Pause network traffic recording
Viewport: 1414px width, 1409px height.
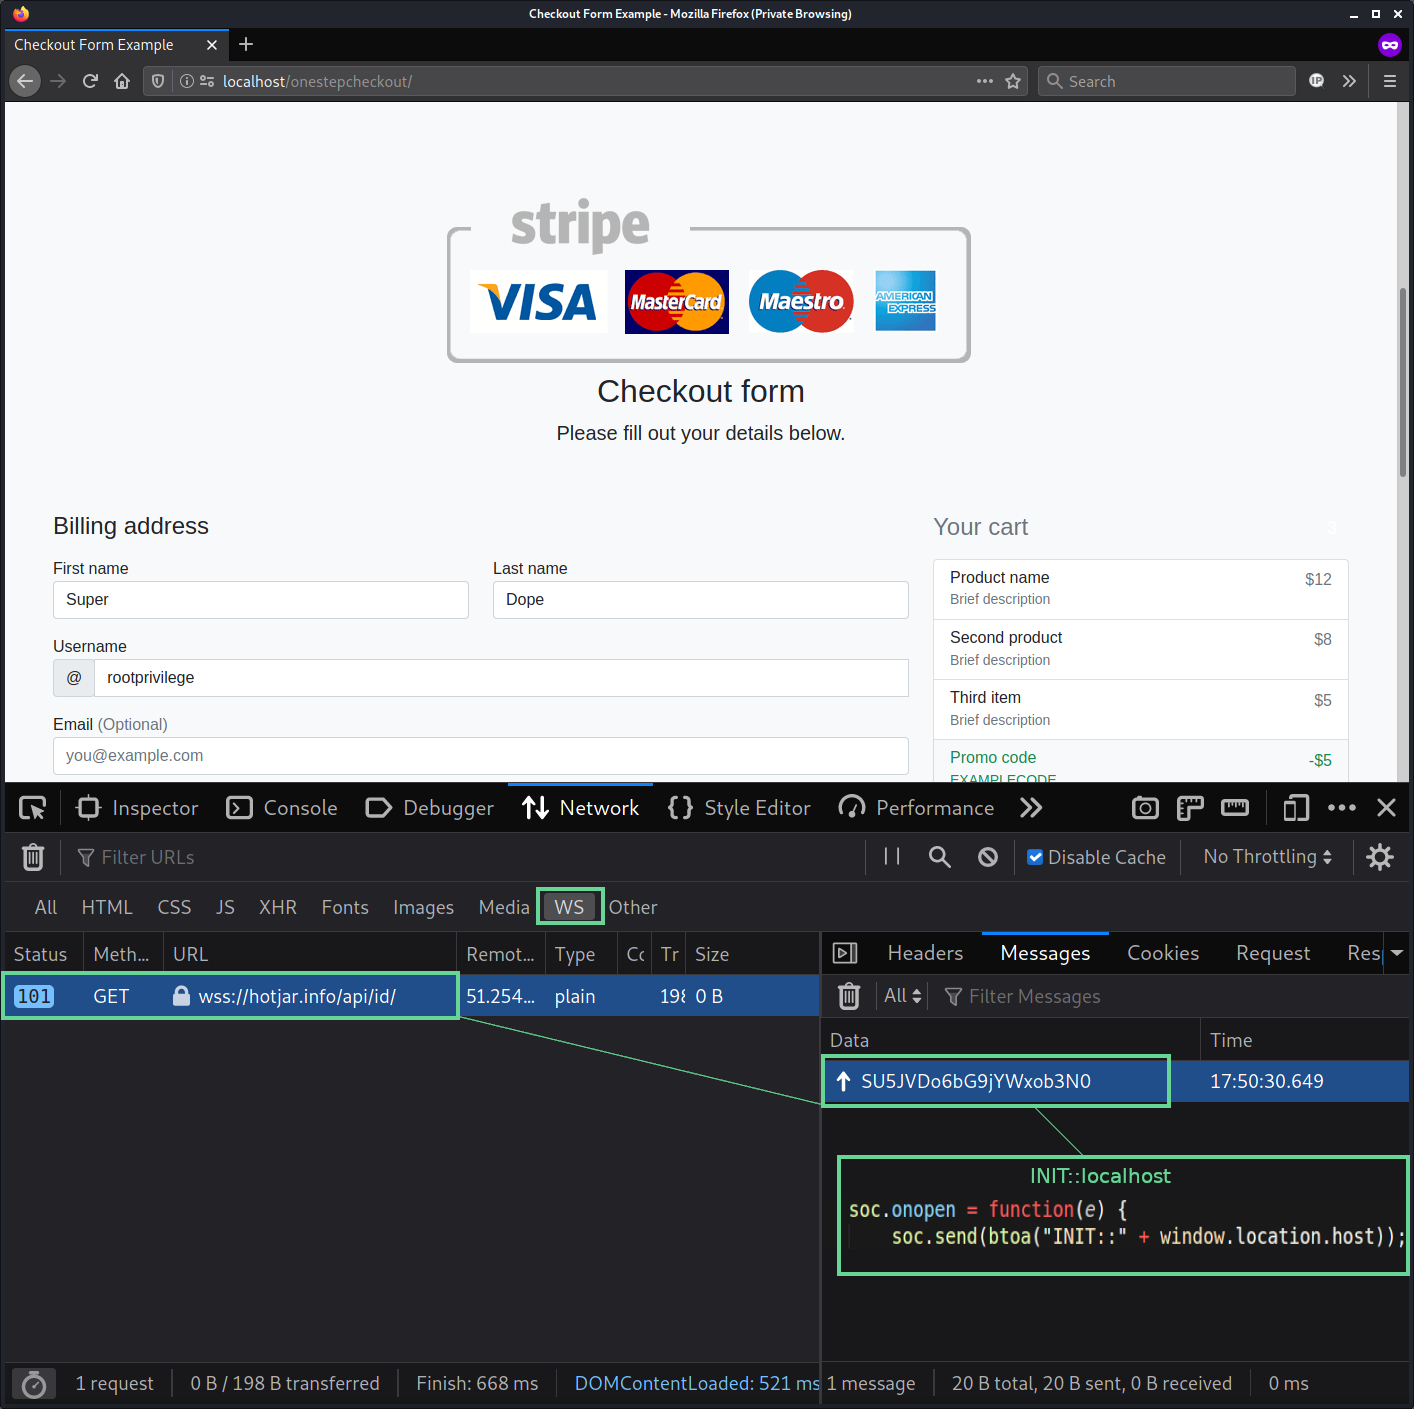890,857
